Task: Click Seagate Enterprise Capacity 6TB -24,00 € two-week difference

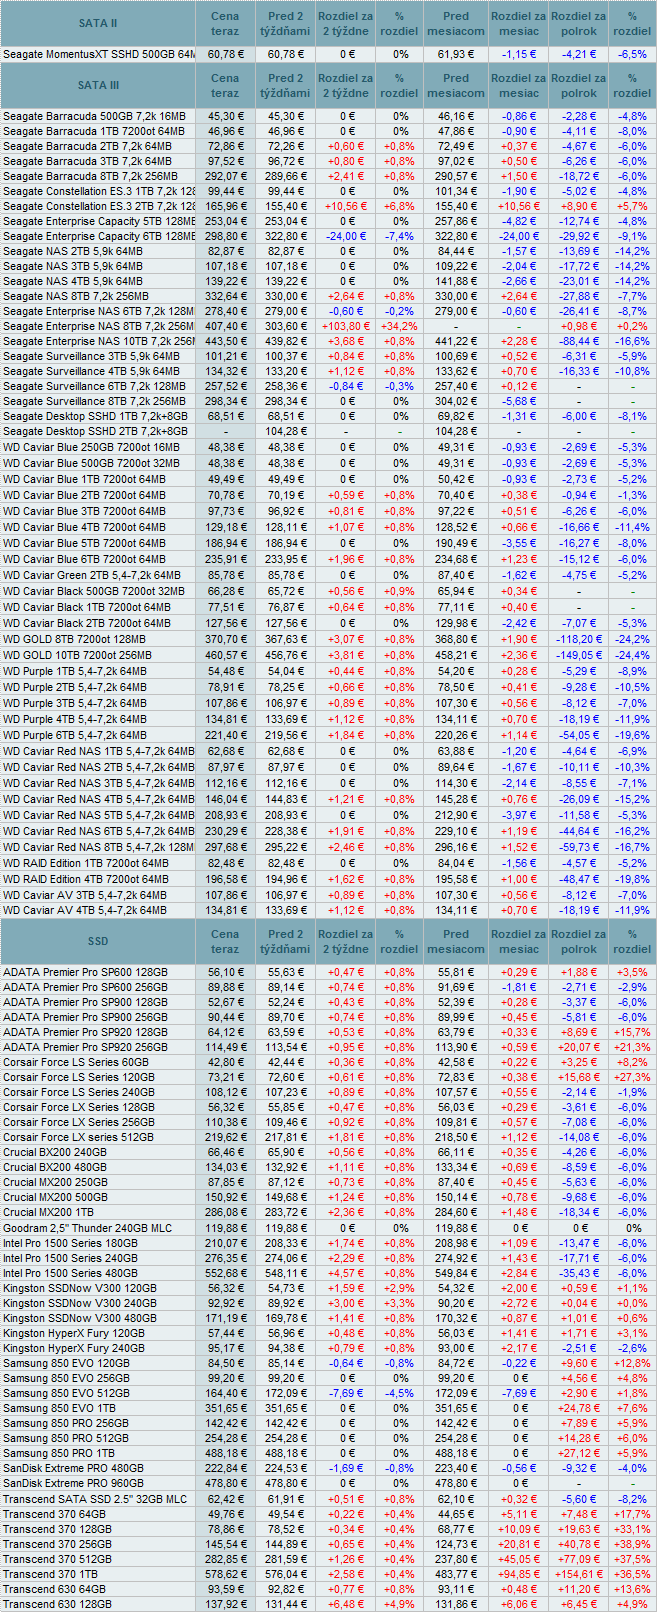Action: [x=346, y=236]
